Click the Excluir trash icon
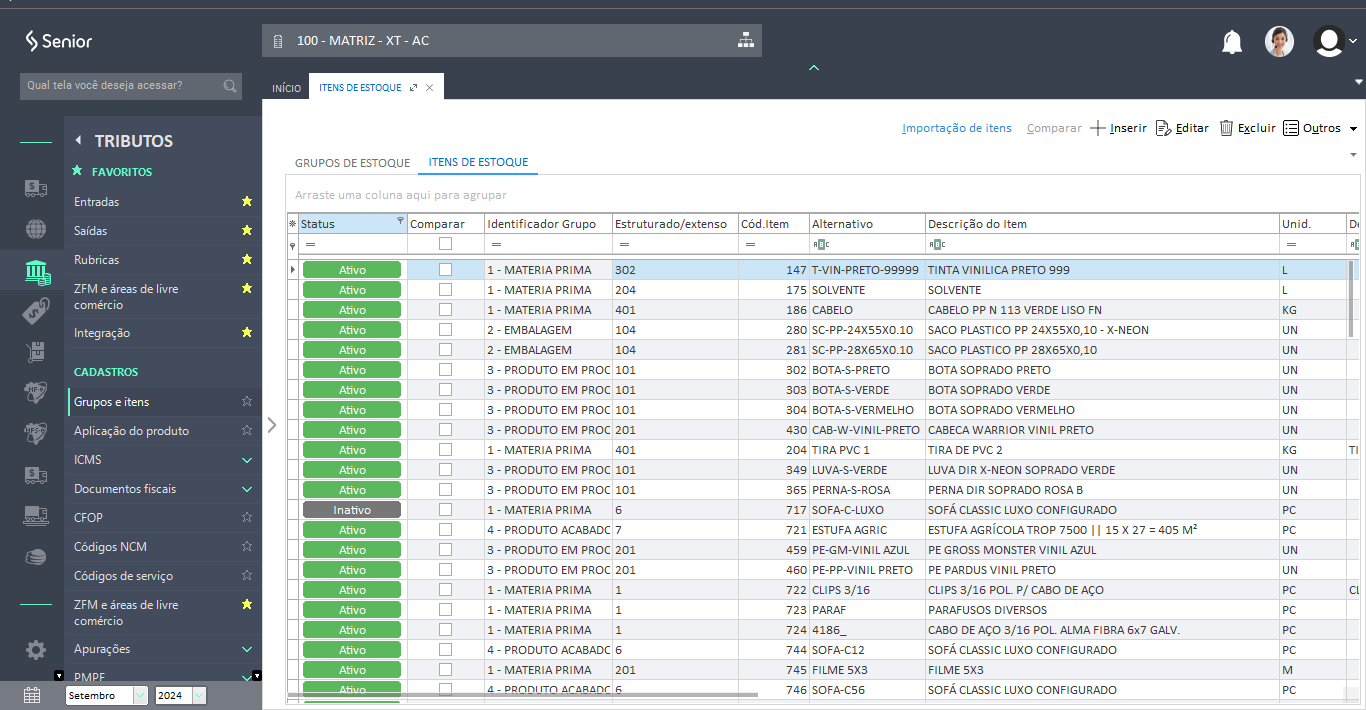Image resolution: width=1366 pixels, height=710 pixels. click(x=1226, y=128)
